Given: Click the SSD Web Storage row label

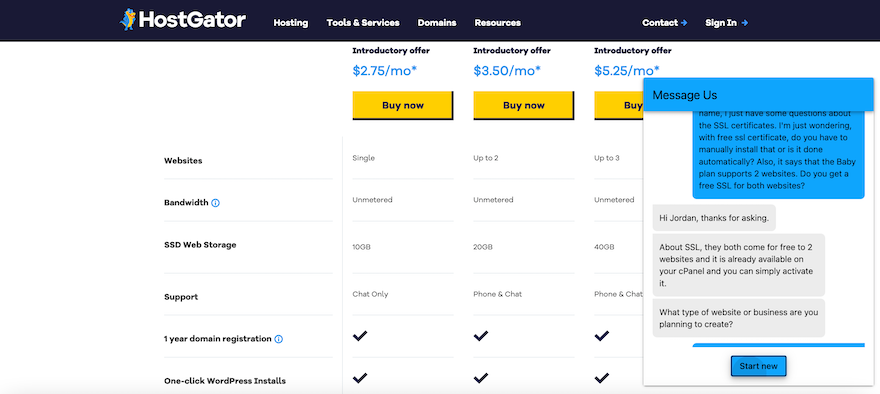Looking at the screenshot, I should click(x=200, y=245).
